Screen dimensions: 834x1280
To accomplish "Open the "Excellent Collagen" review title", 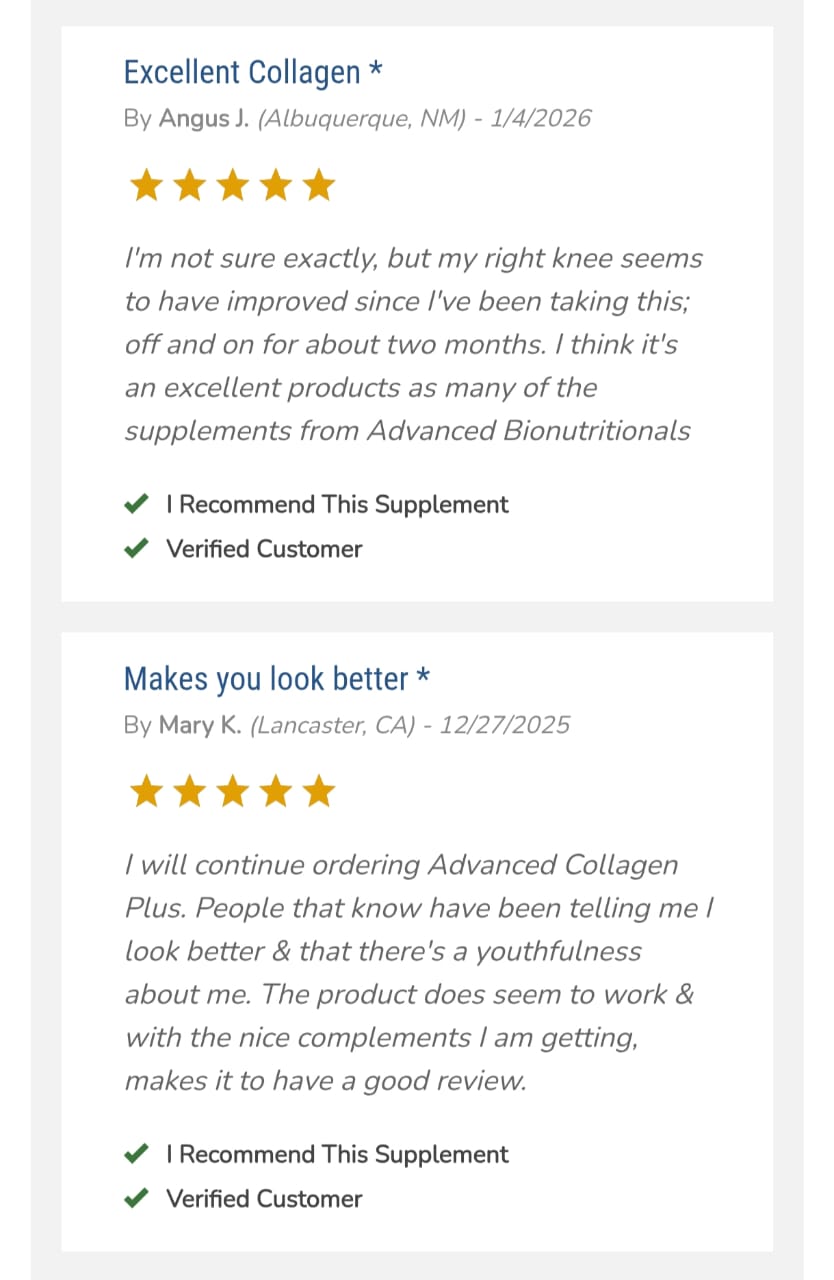I will tap(242, 73).
